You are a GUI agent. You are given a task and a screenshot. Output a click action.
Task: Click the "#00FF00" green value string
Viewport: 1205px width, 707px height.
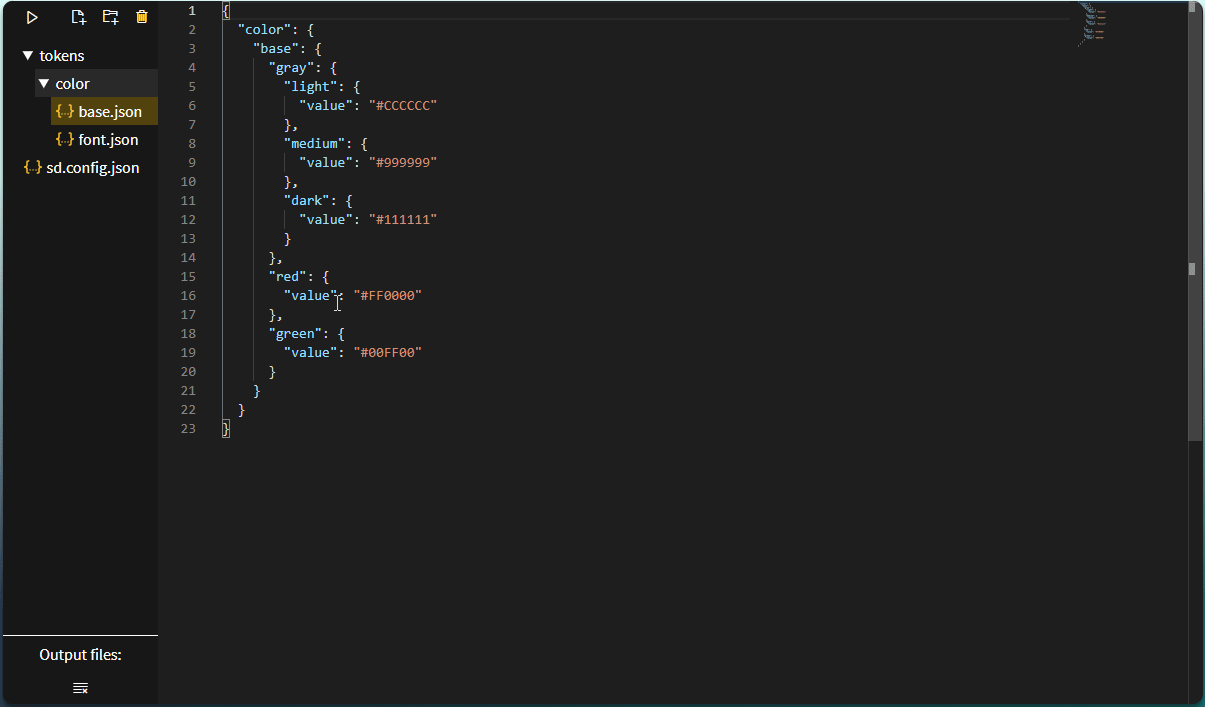(388, 353)
